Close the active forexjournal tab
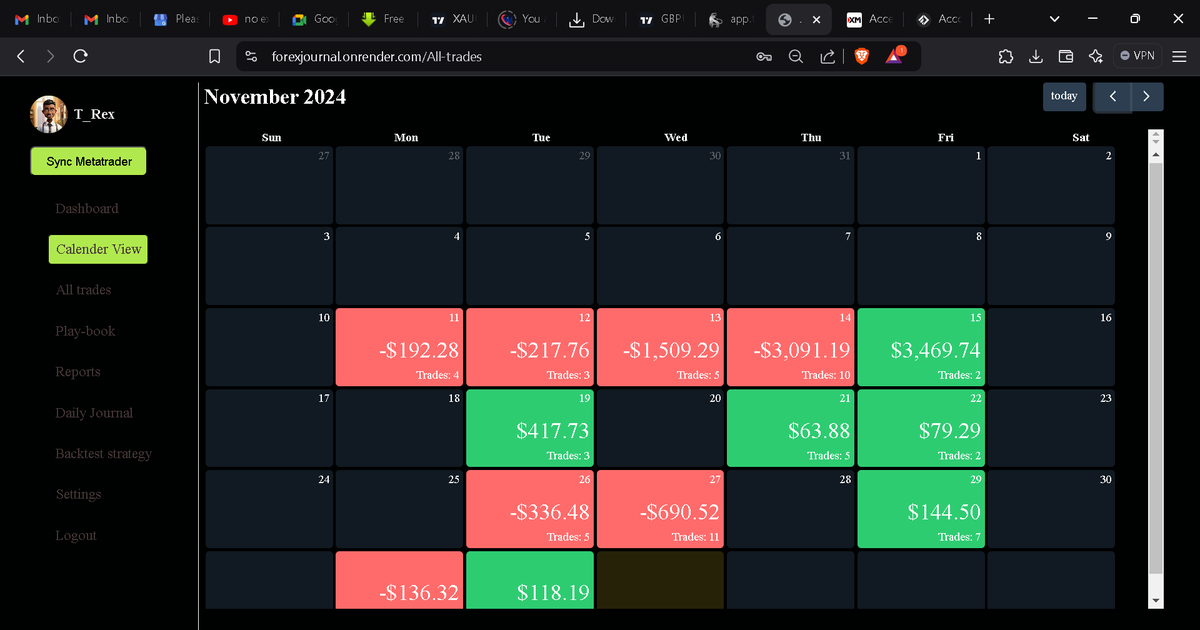Image resolution: width=1200 pixels, height=630 pixels. [817, 19]
